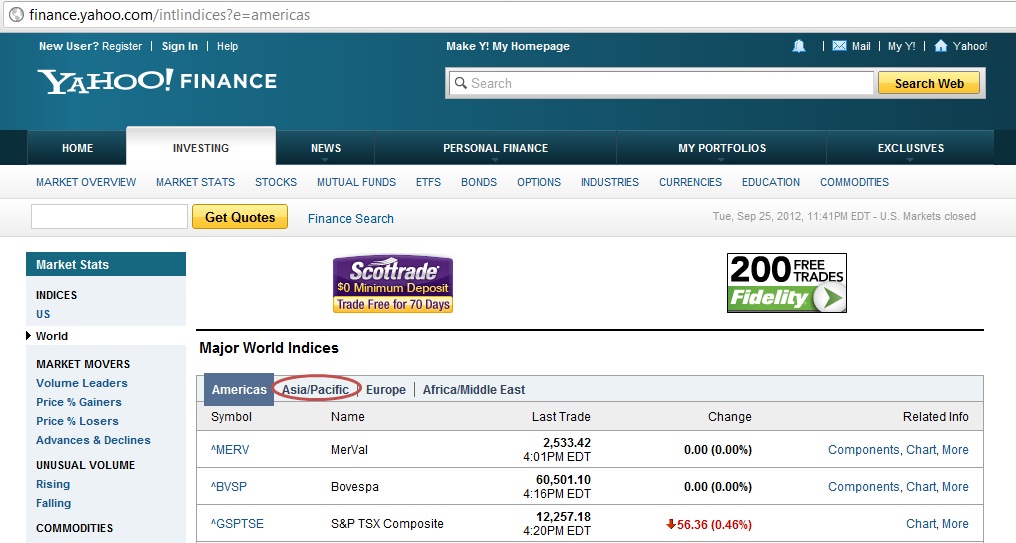Open the ^BVSP symbol link

pyautogui.click(x=229, y=487)
